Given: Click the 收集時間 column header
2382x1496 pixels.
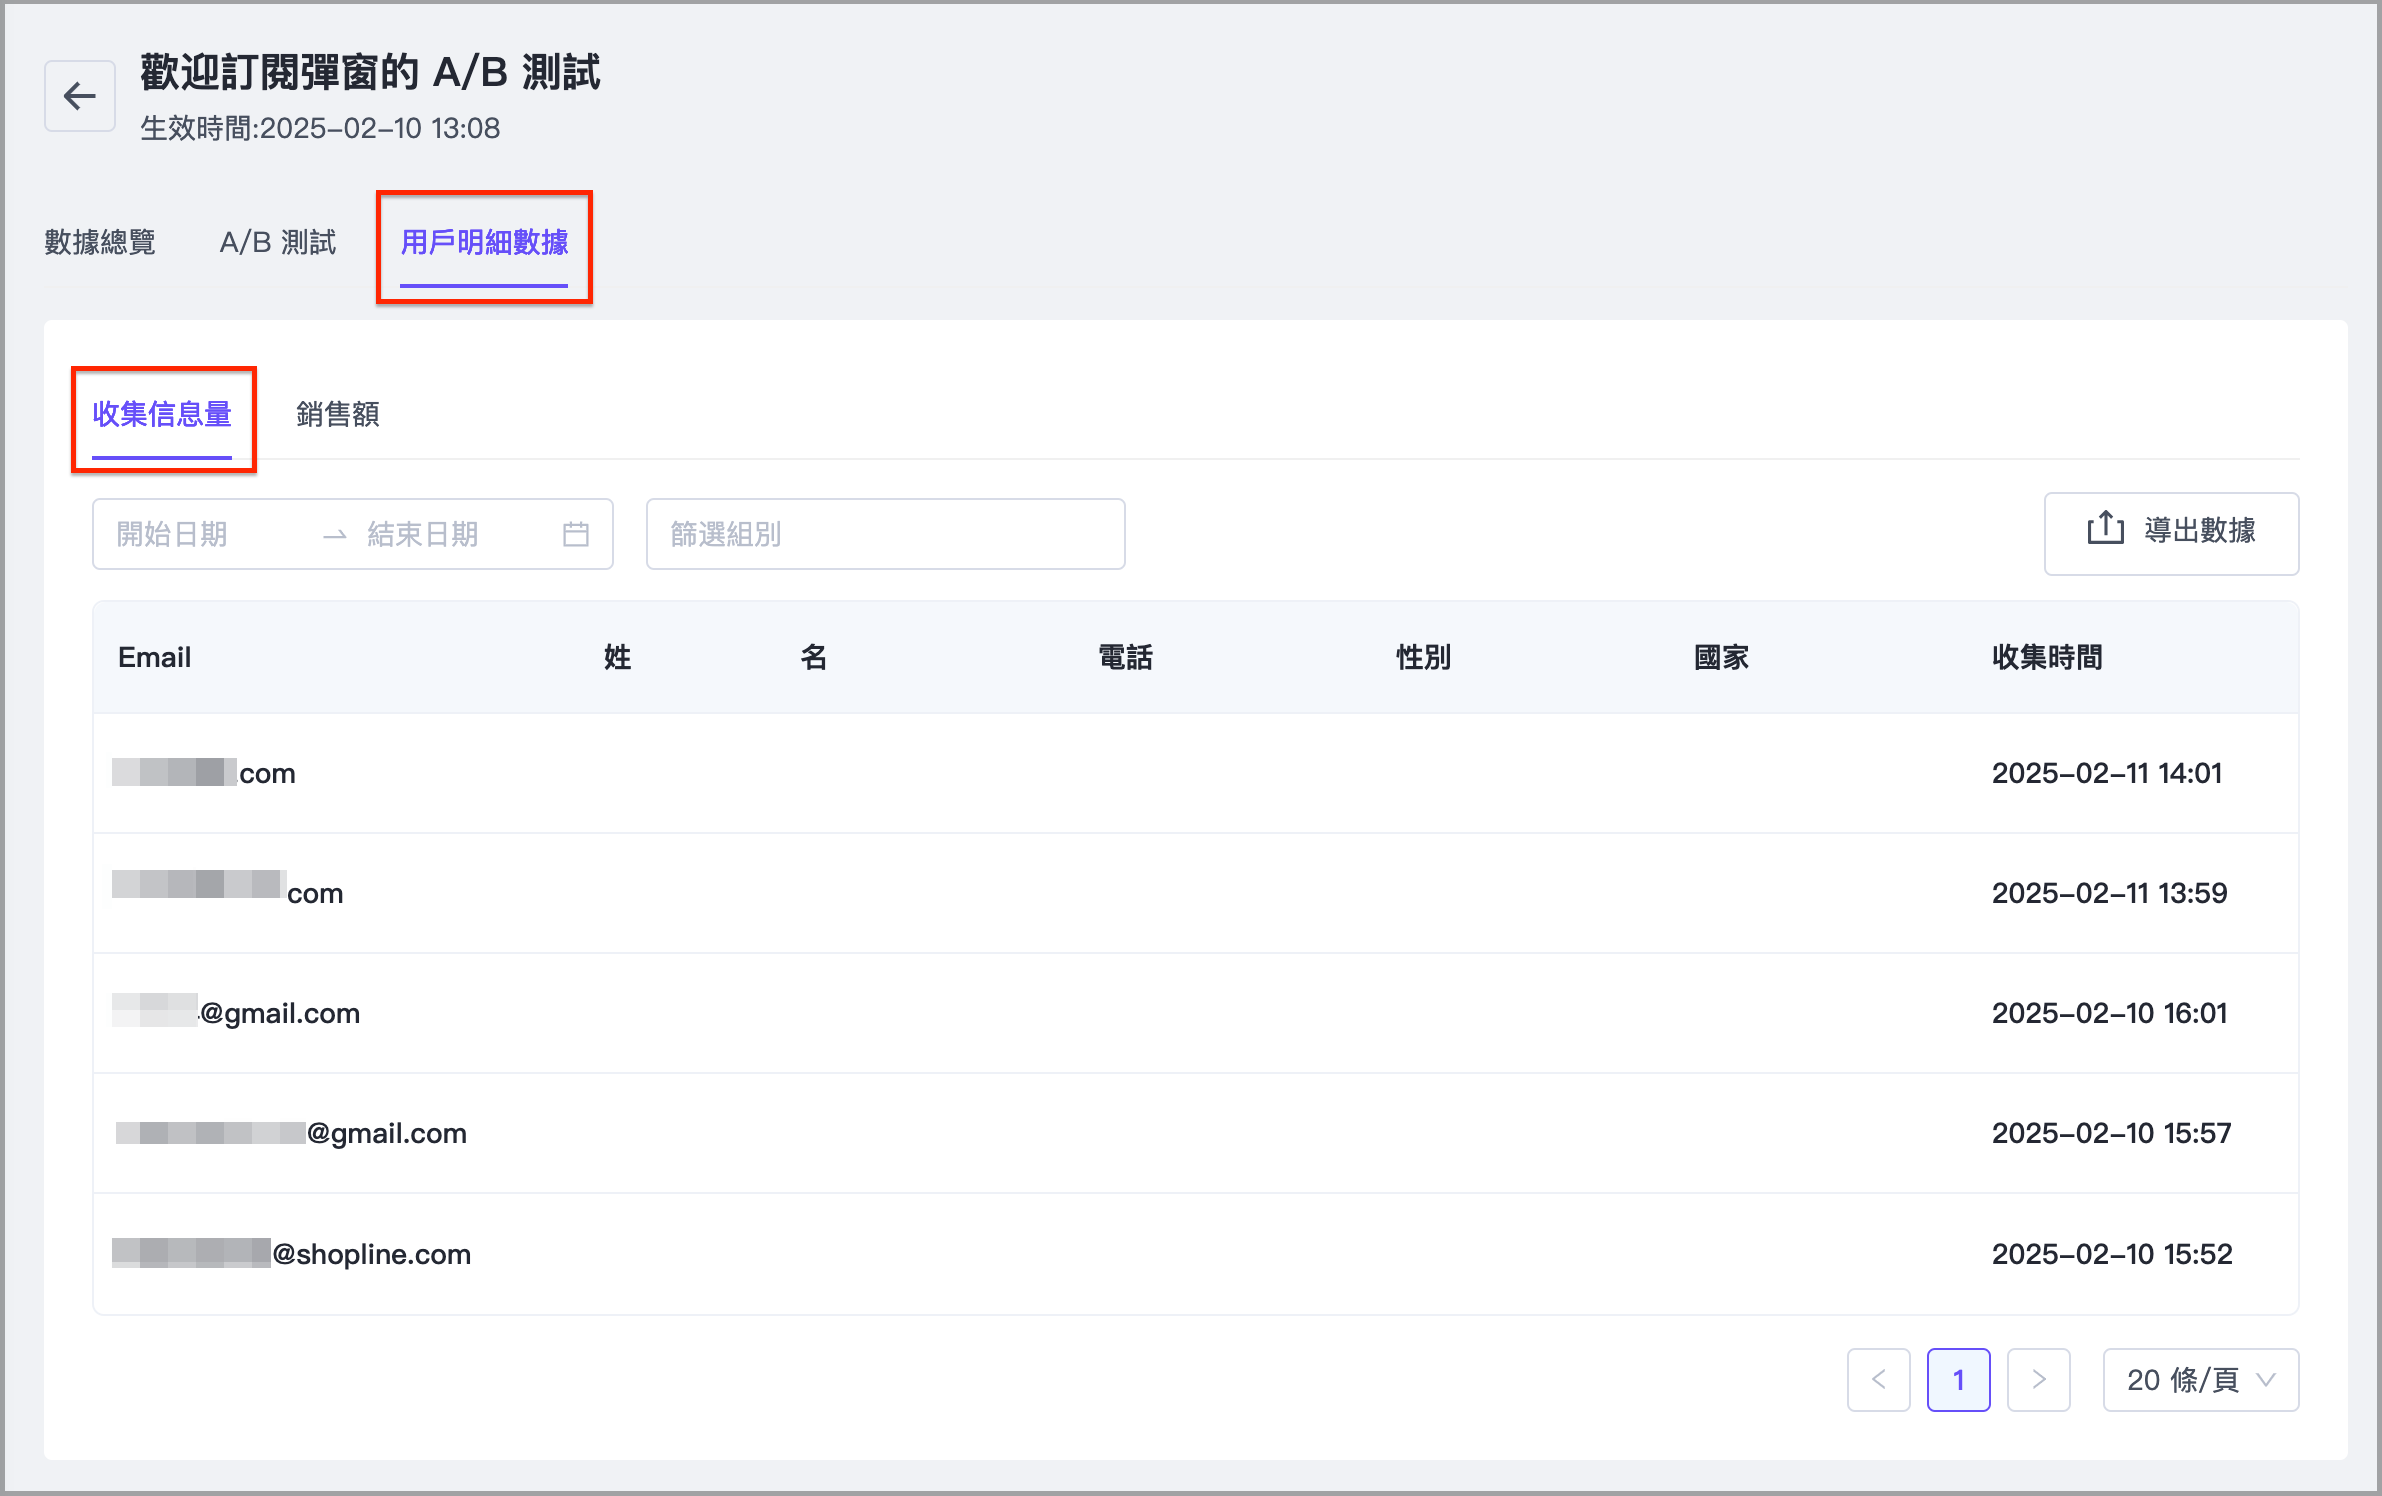Looking at the screenshot, I should point(2046,657).
